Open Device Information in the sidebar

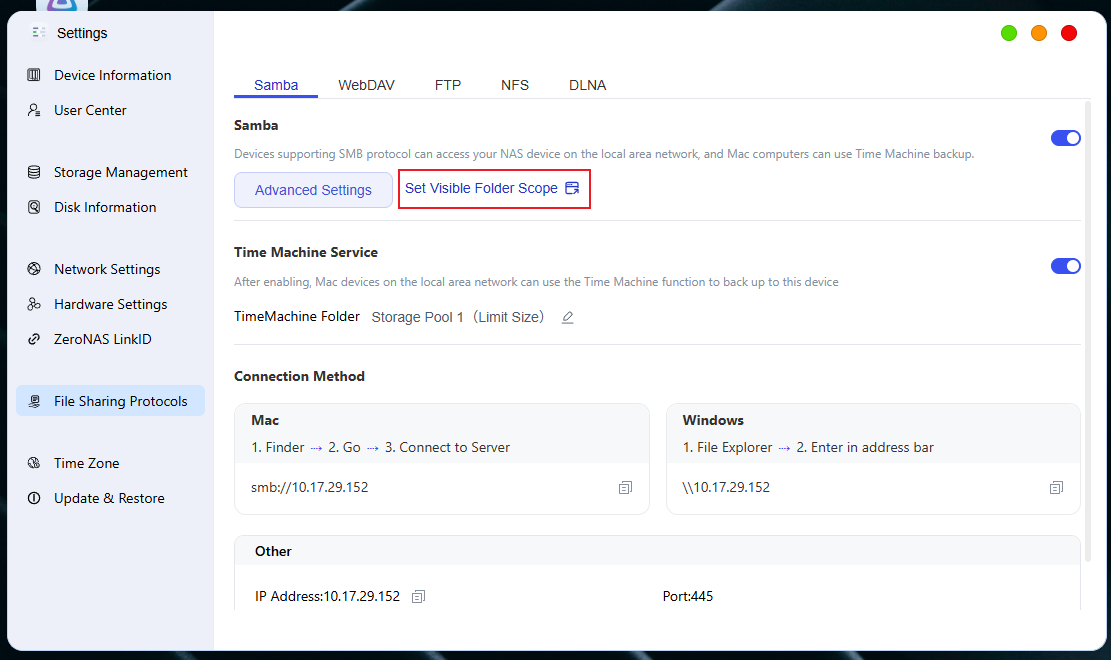pyautogui.click(x=111, y=75)
